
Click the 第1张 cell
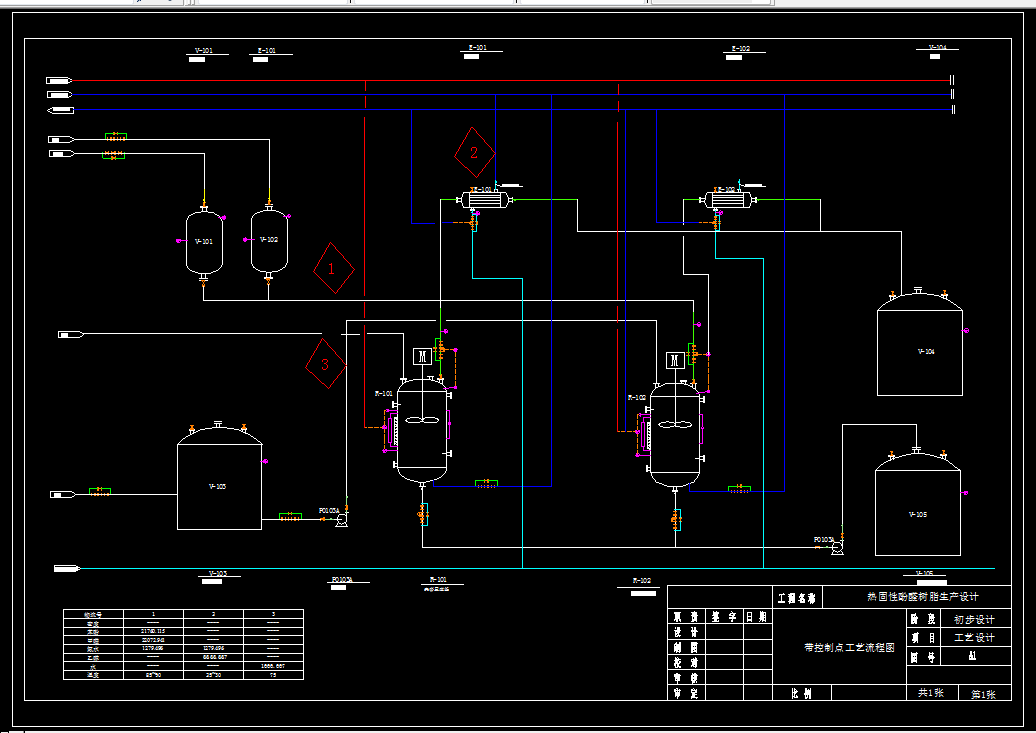(x=984, y=693)
